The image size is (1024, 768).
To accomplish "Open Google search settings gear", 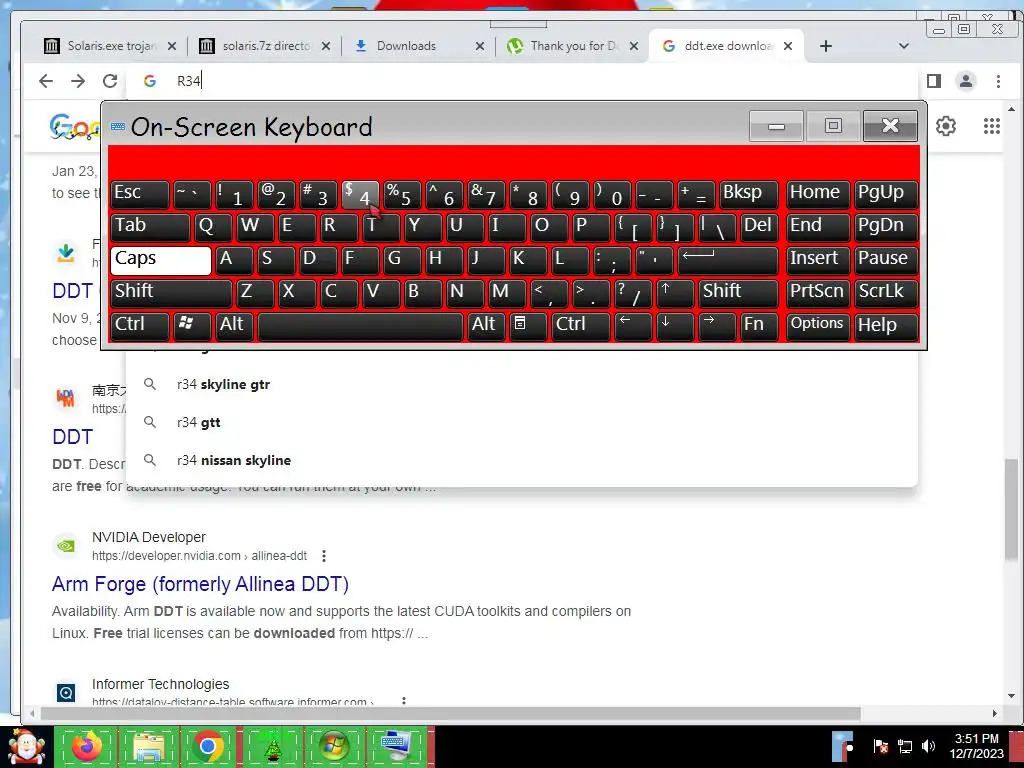I will click(946, 126).
